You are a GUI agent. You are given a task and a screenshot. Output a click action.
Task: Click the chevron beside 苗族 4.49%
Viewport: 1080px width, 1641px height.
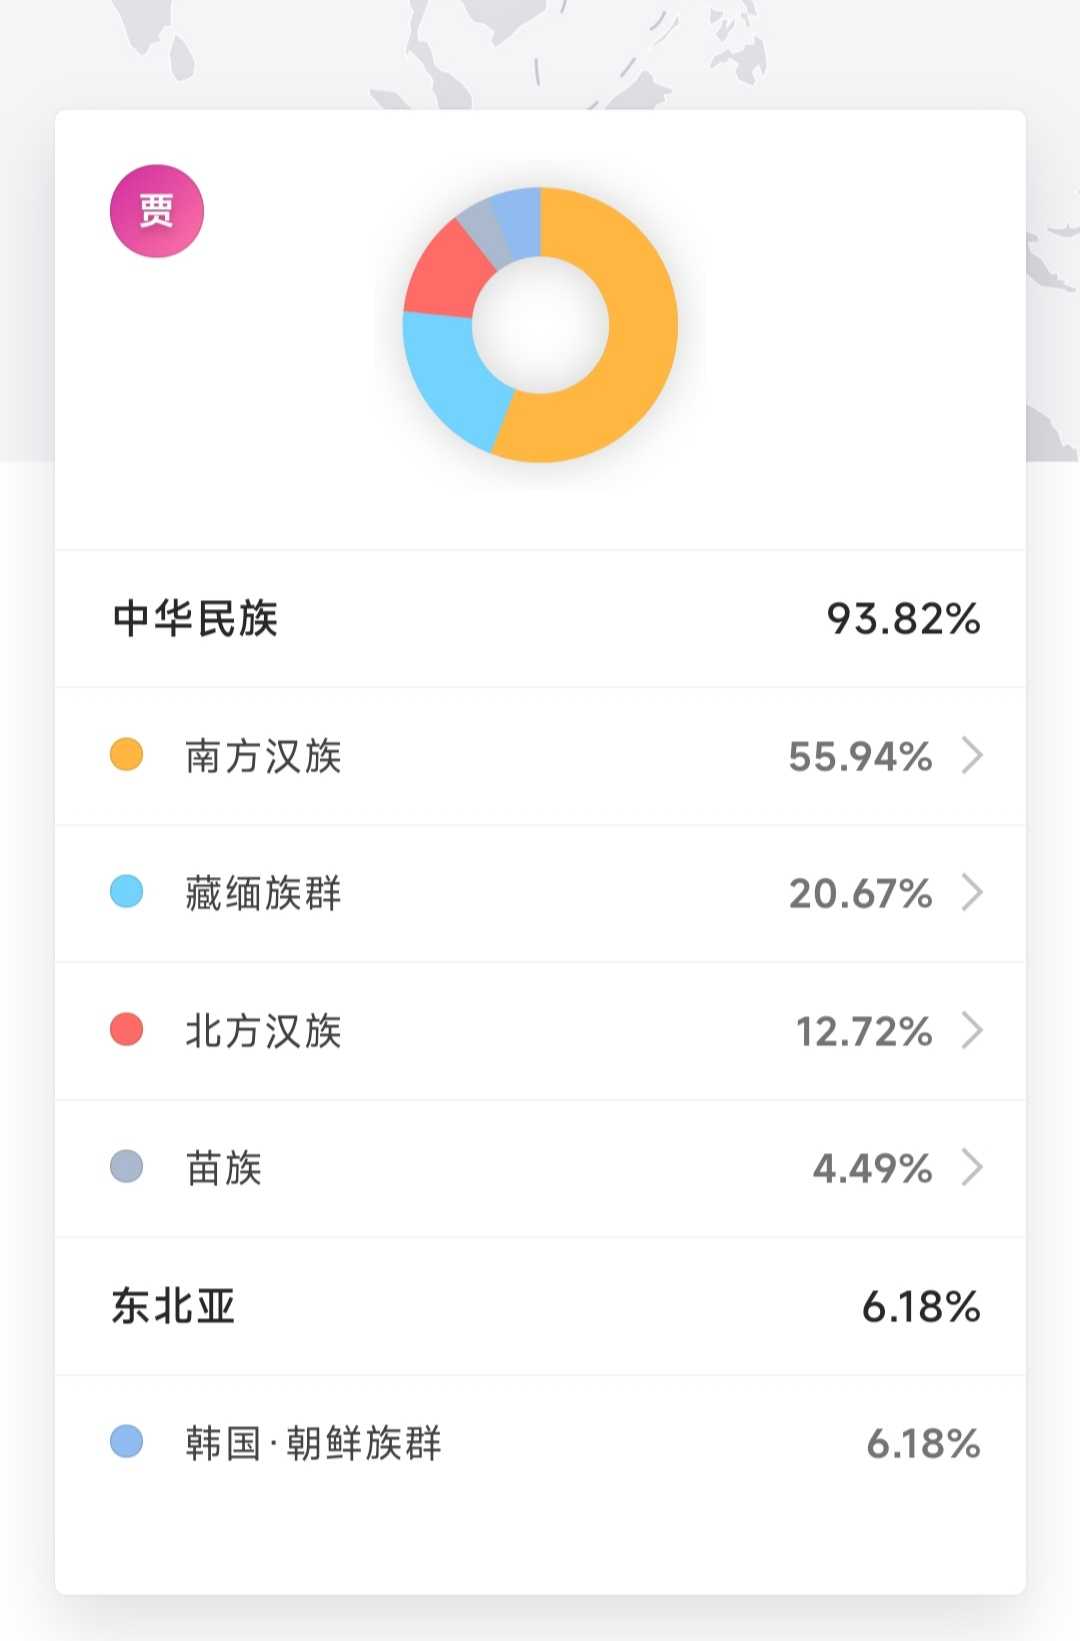click(972, 1167)
